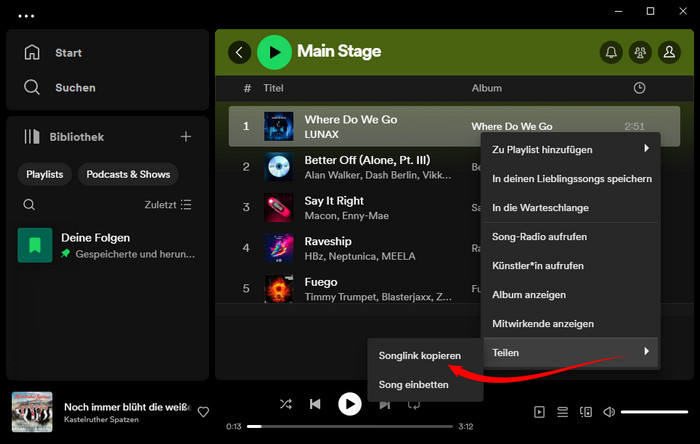Screen dimensions: 700x444
Task: Open the user profile icon
Action: coord(669,52)
